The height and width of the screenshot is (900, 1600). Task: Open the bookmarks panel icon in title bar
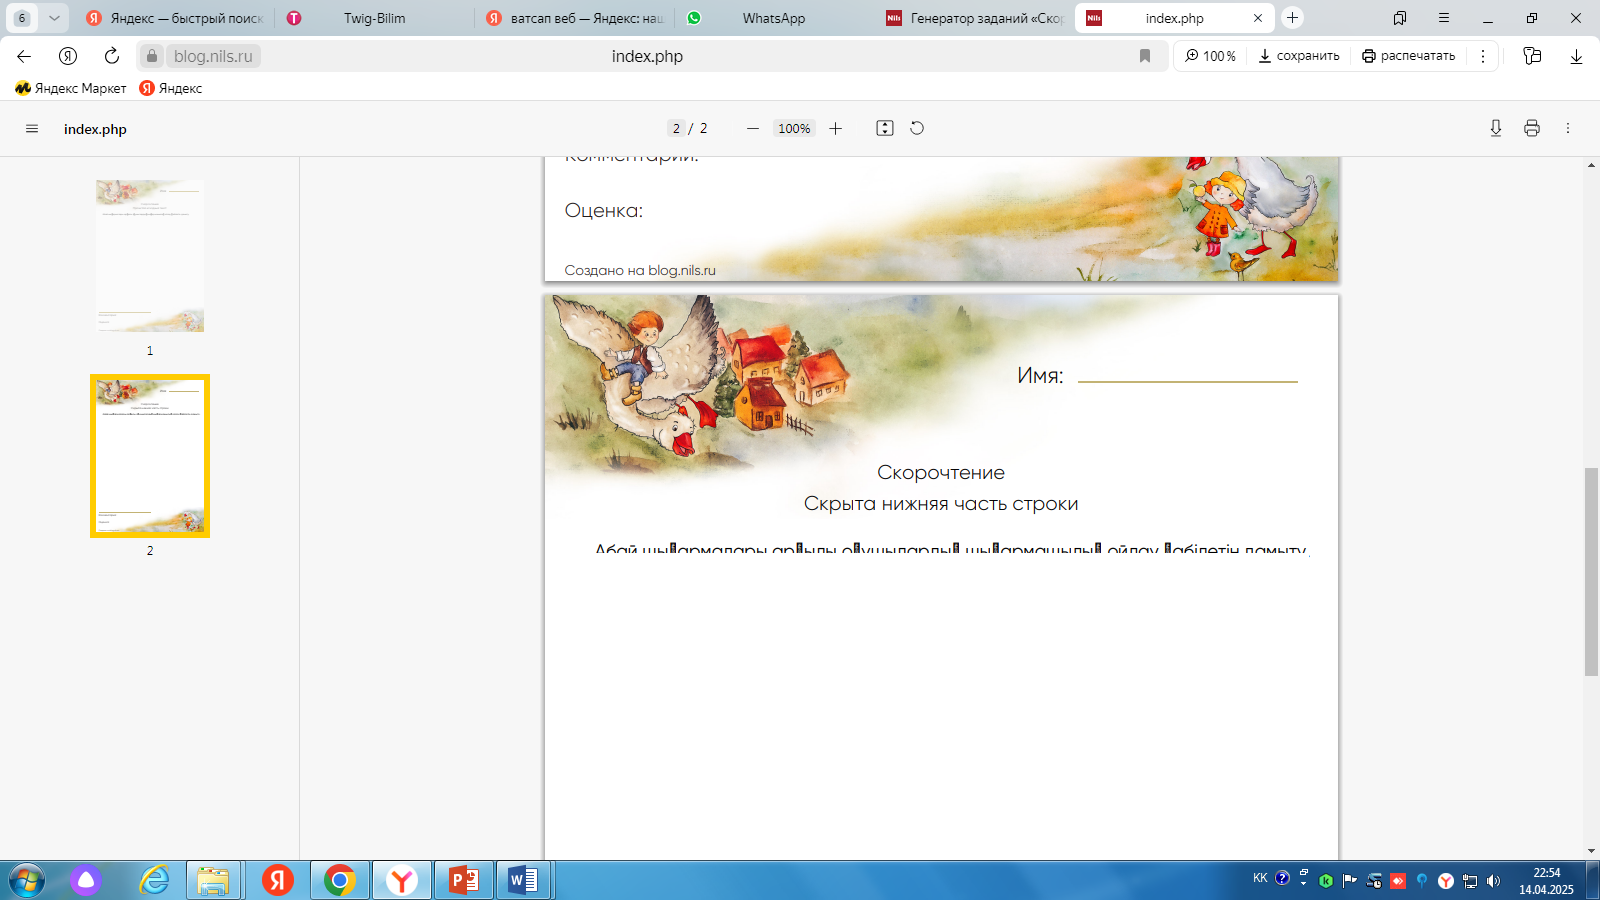pyautogui.click(x=1400, y=18)
